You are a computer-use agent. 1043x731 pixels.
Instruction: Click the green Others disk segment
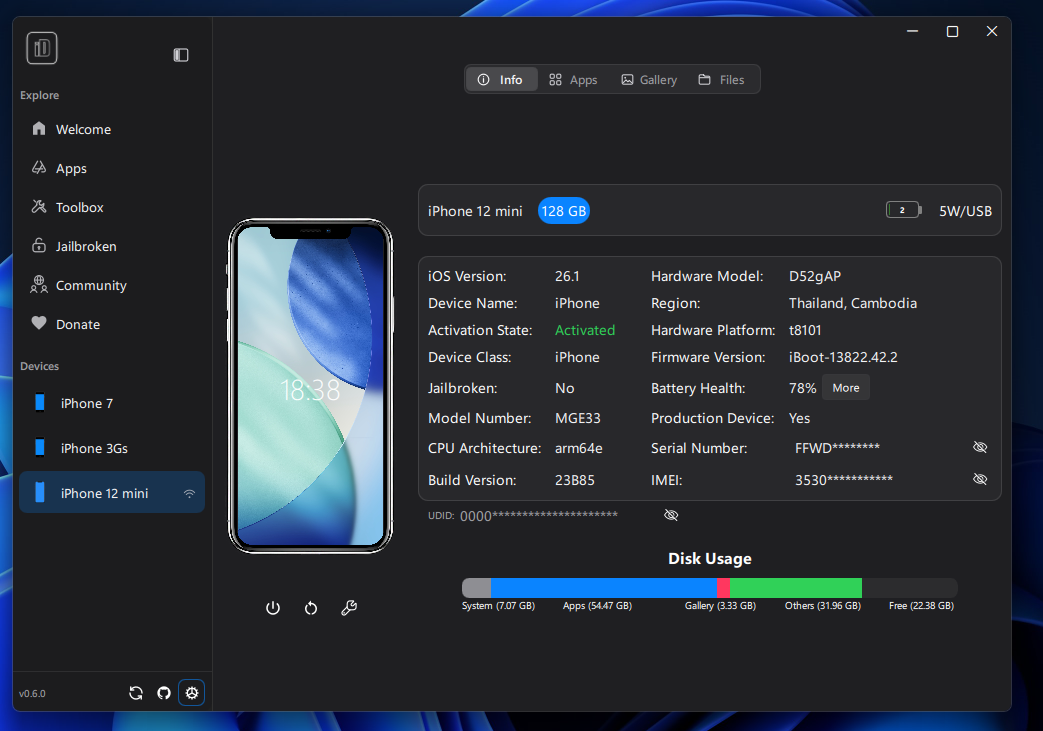click(796, 588)
